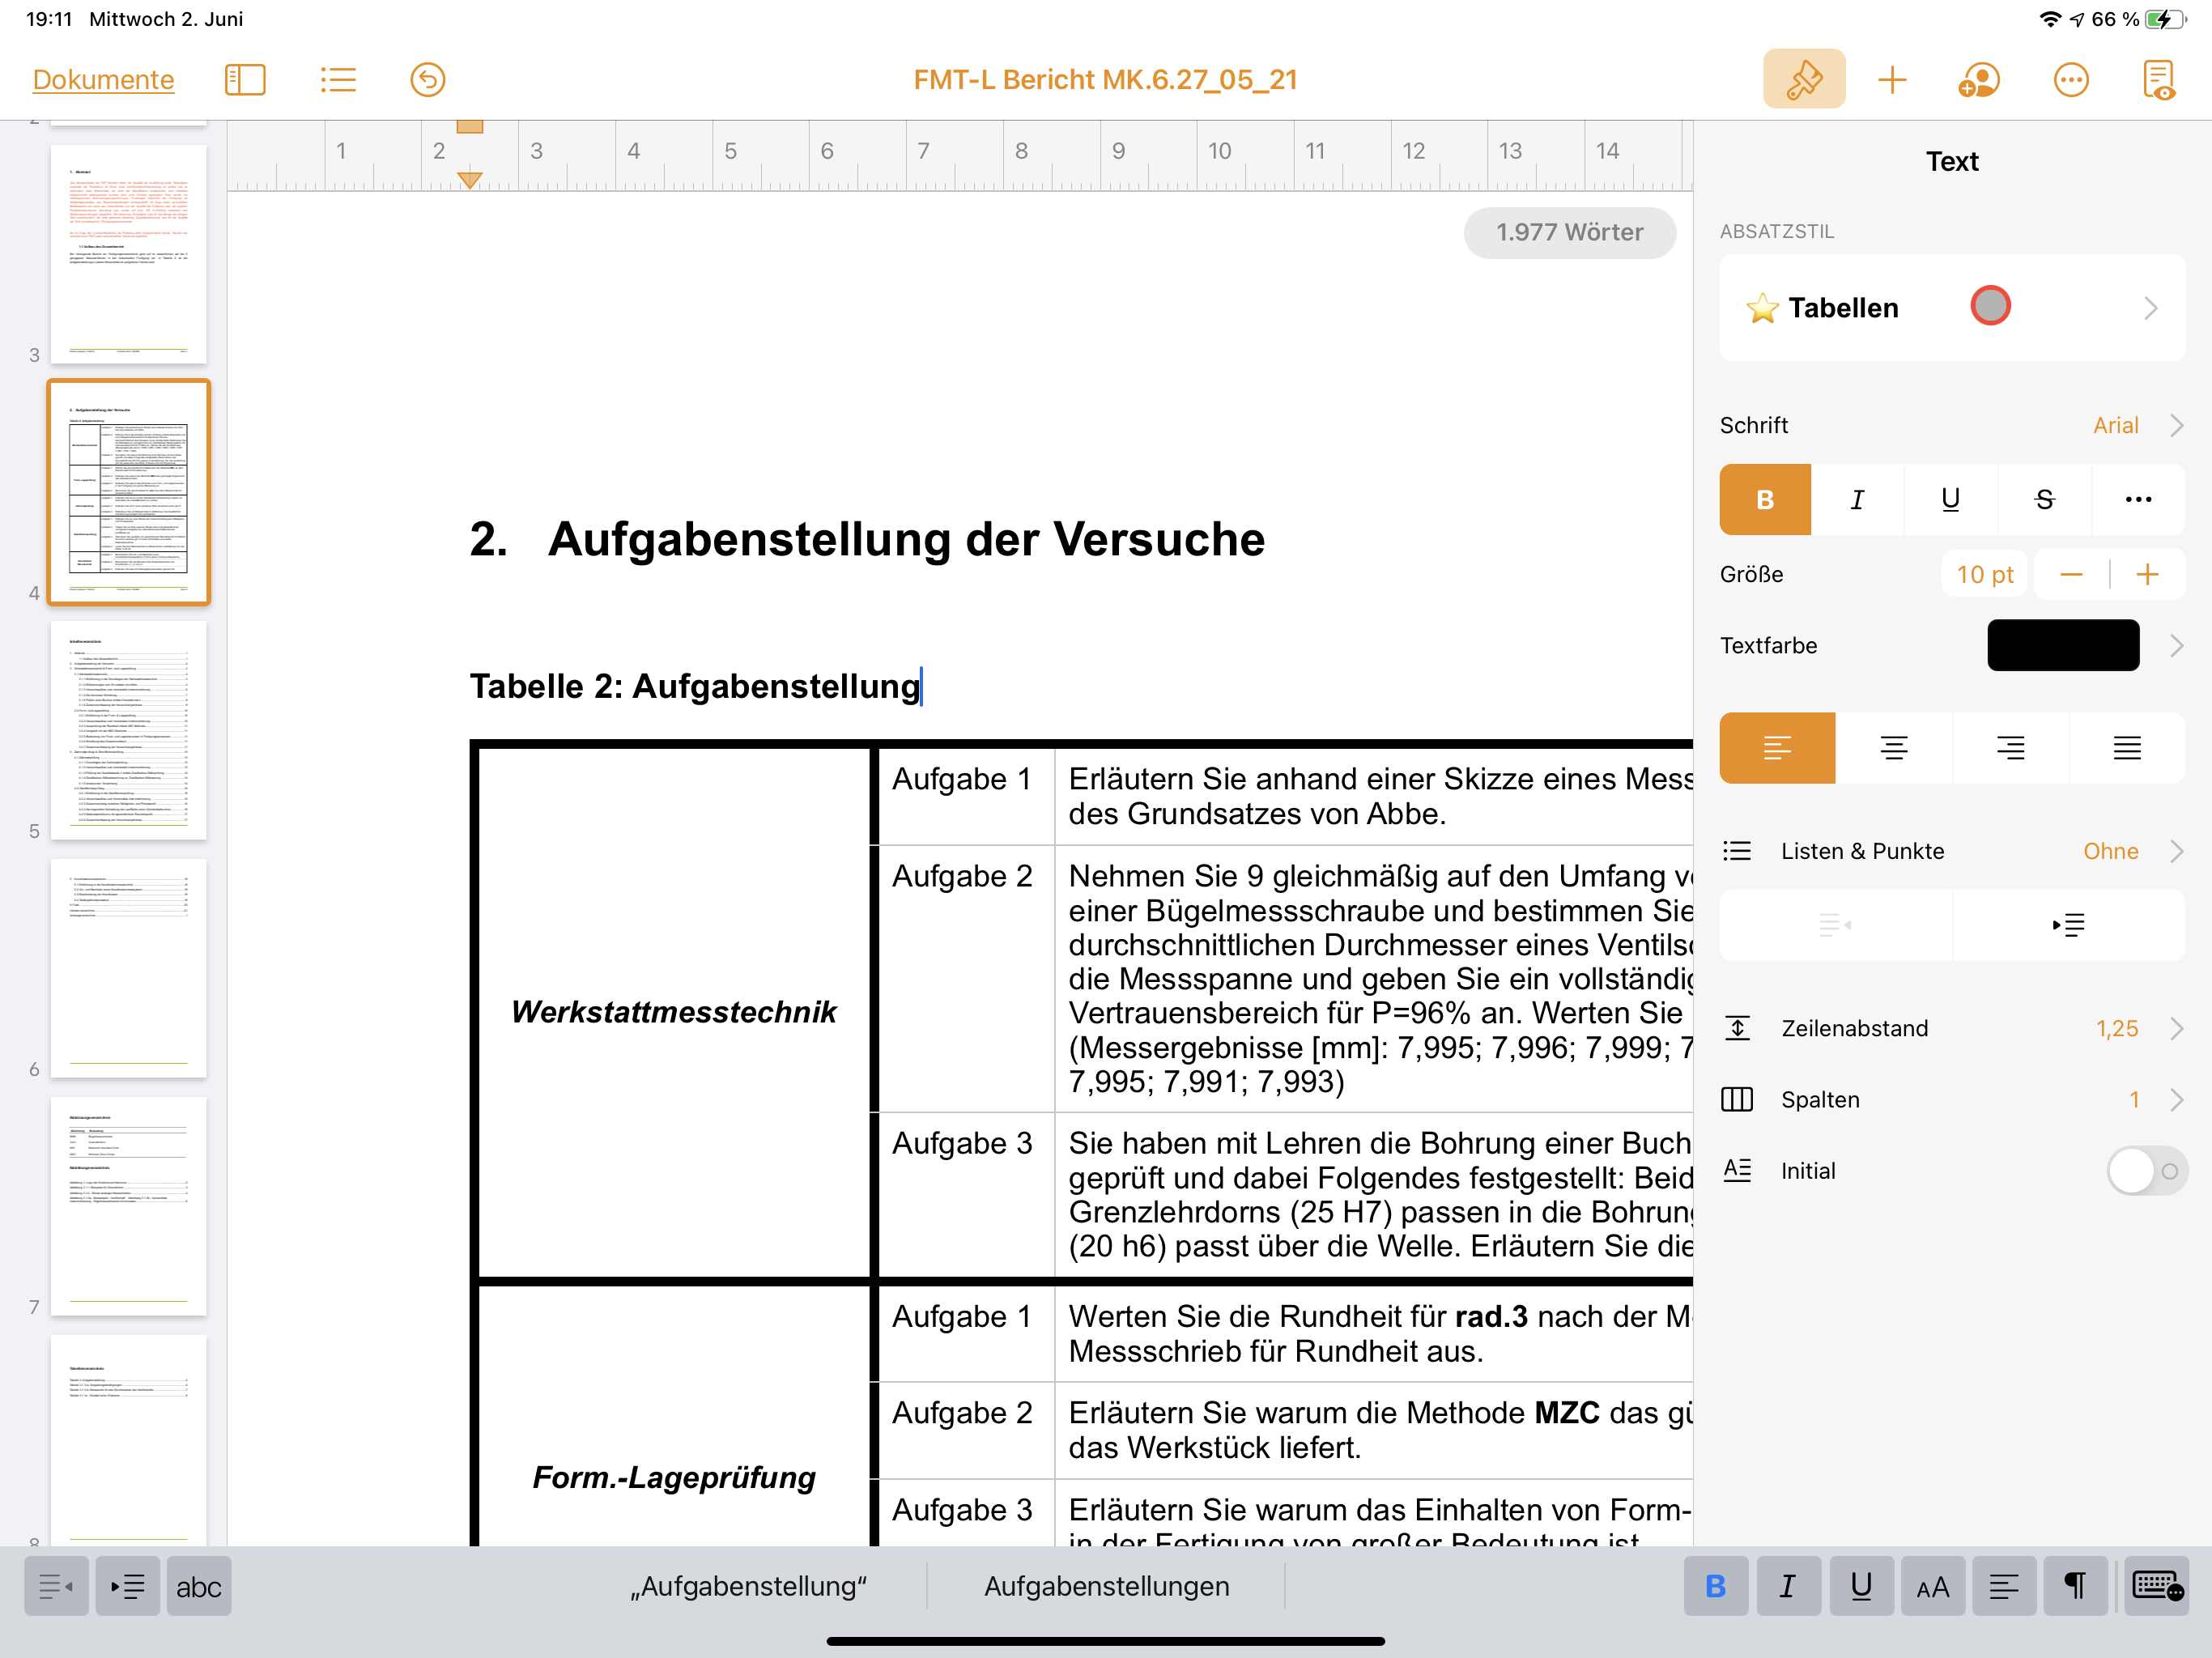This screenshot has height=1658, width=2212.
Task: Toggle the Initial drop cap switch
Action: point(2146,1170)
